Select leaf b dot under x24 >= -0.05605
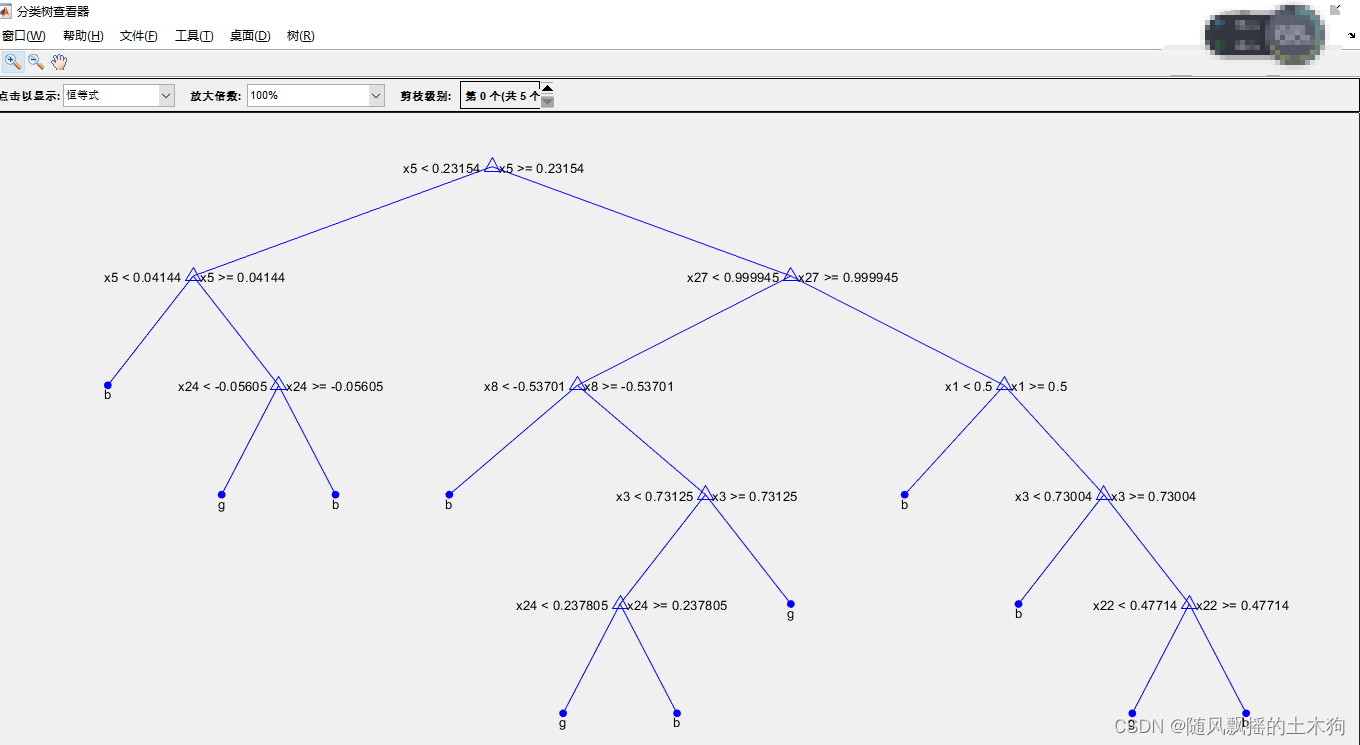This screenshot has height=745, width=1360. pos(335,495)
